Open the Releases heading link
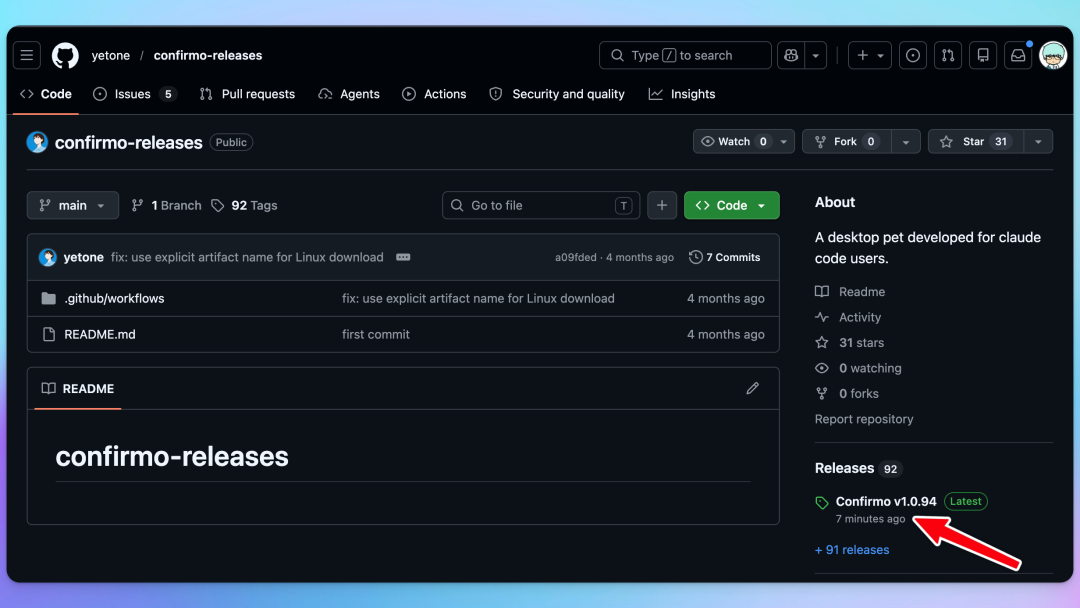The width and height of the screenshot is (1080, 608). pyautogui.click(x=844, y=468)
